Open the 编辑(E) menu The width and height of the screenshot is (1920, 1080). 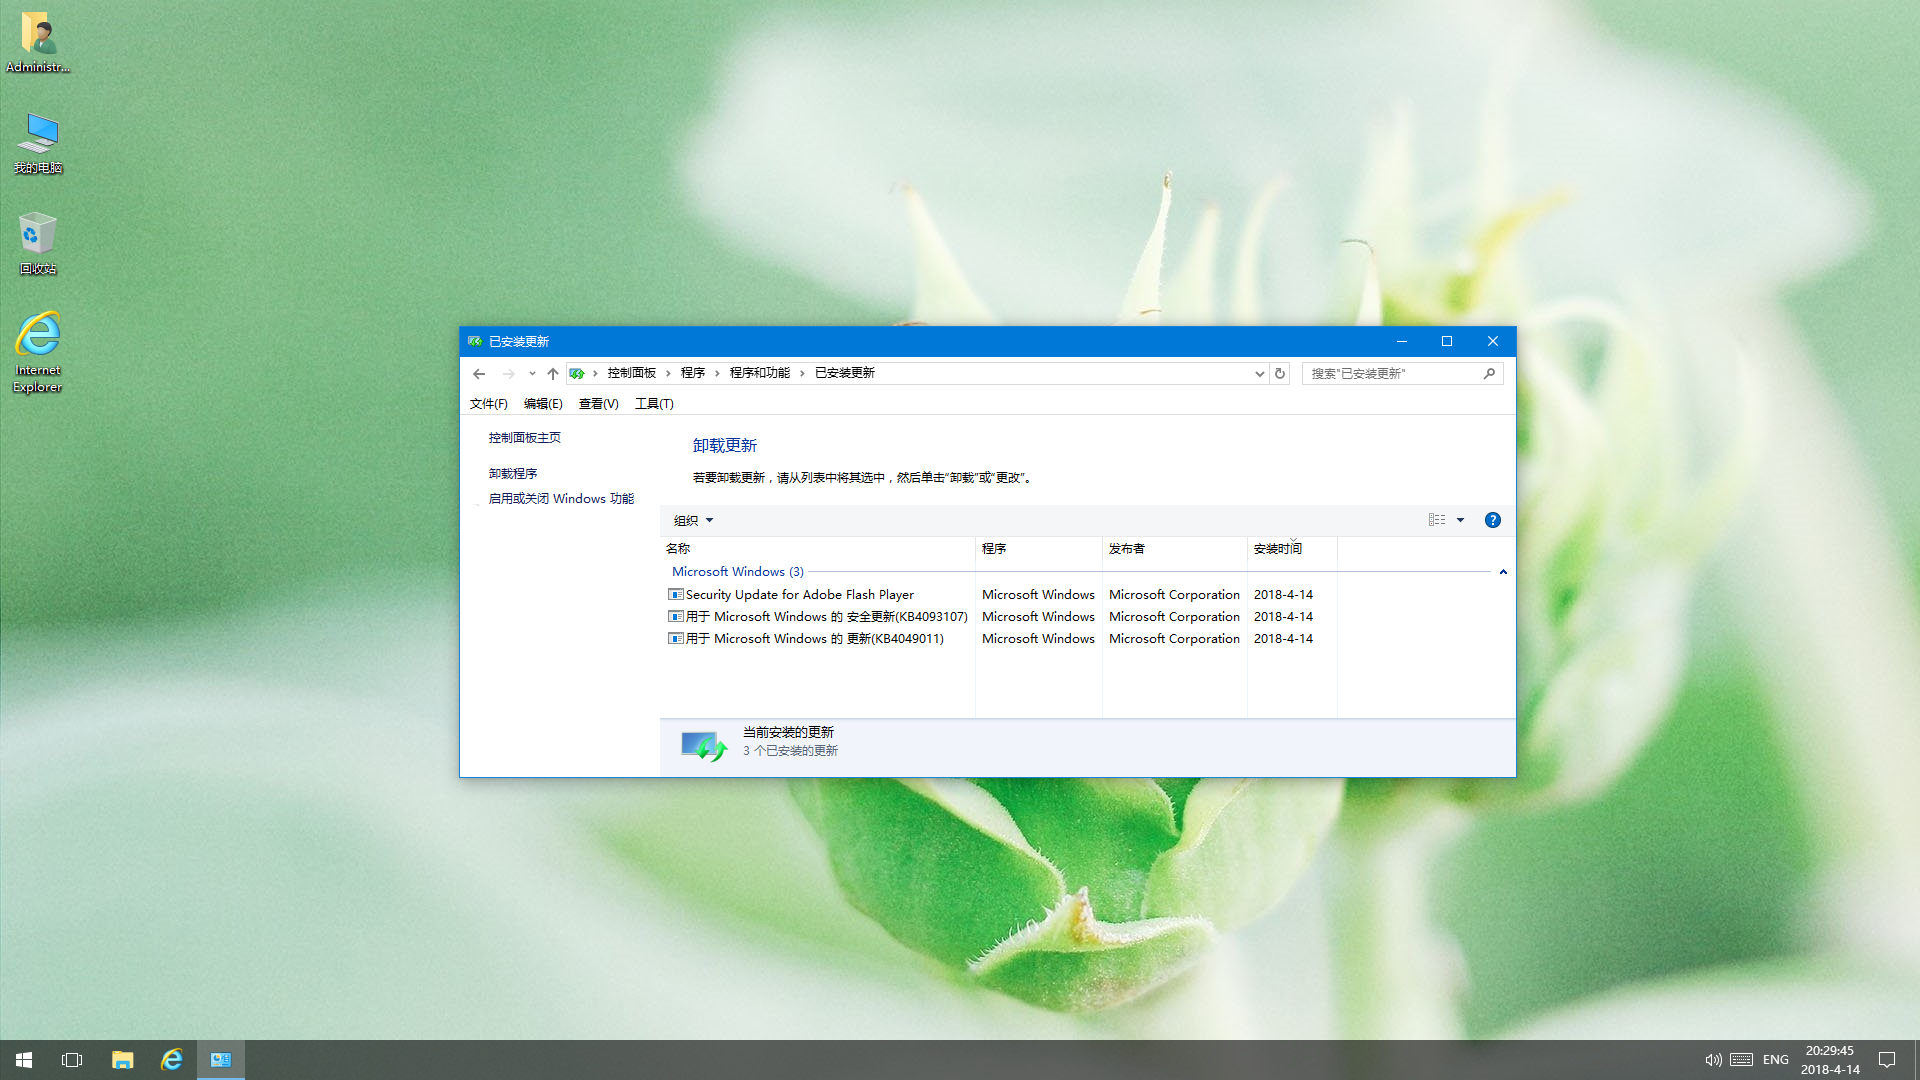(x=543, y=404)
